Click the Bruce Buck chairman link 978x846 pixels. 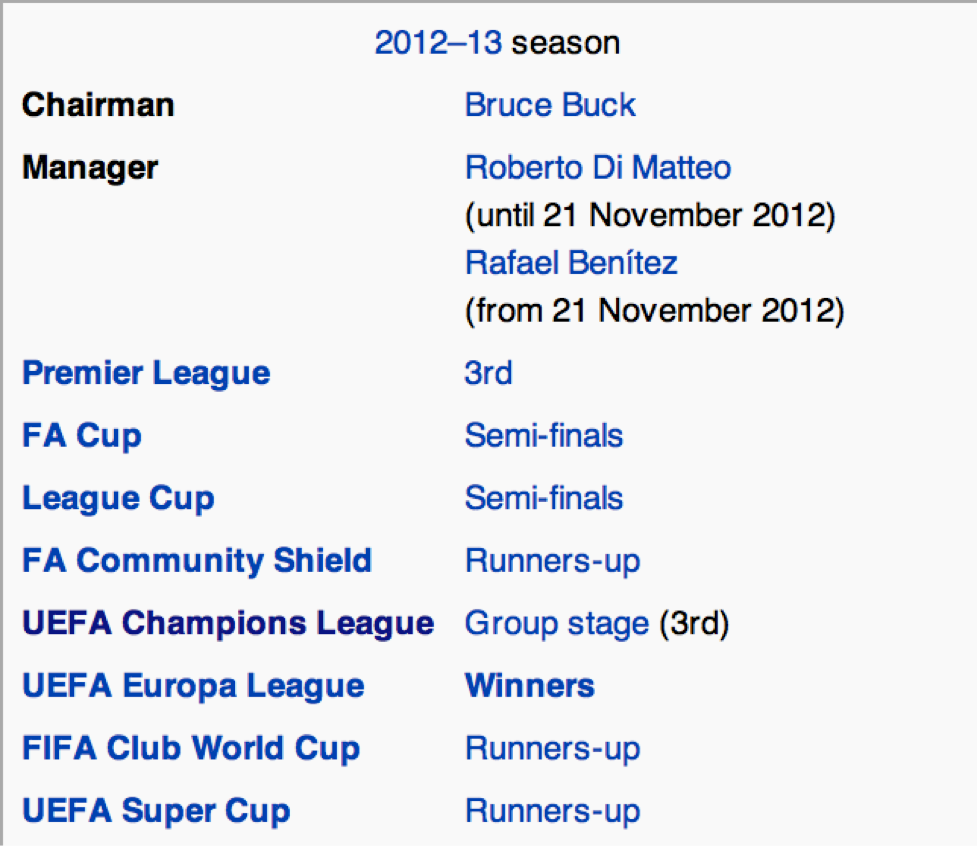click(x=550, y=105)
